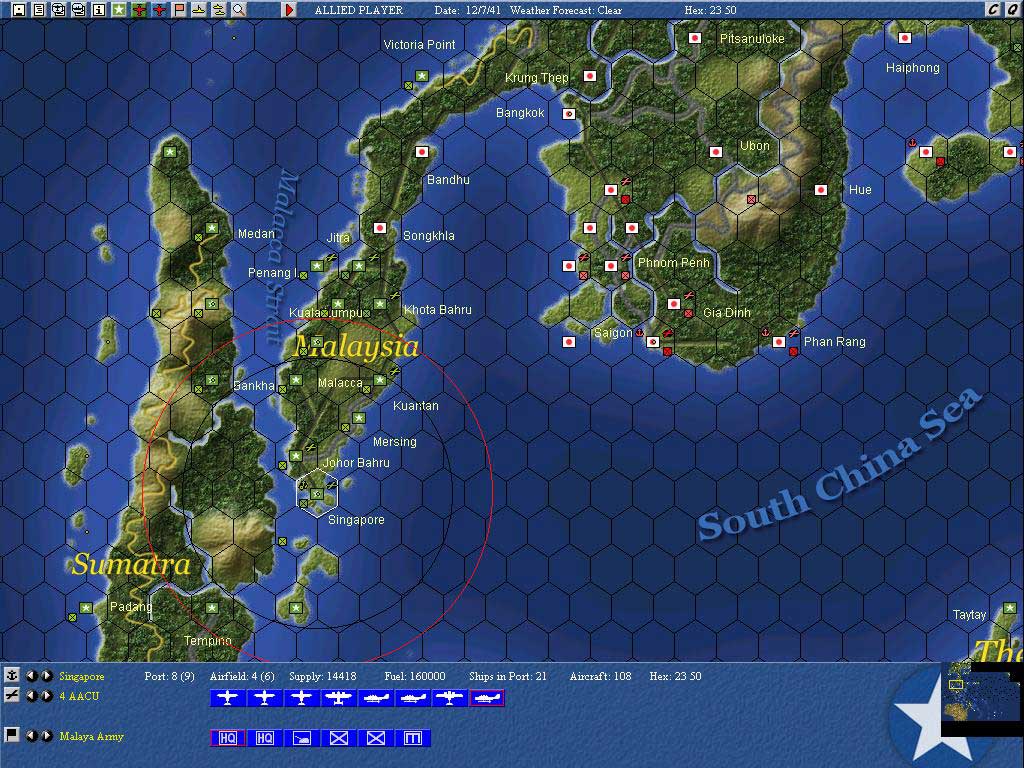Open the Malaya Army unit link
The height and width of the screenshot is (768, 1024).
(x=91, y=736)
